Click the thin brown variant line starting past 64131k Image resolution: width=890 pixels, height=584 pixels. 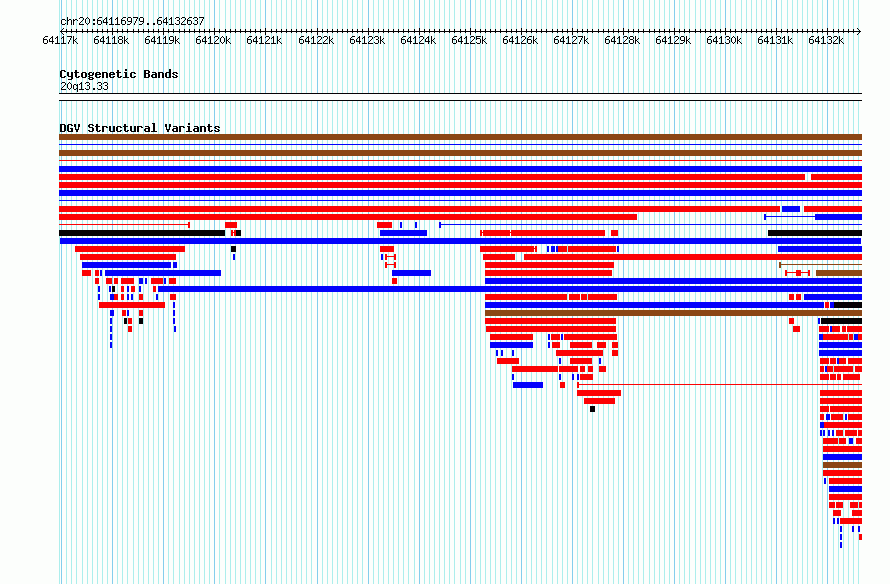pyautogui.click(x=821, y=265)
